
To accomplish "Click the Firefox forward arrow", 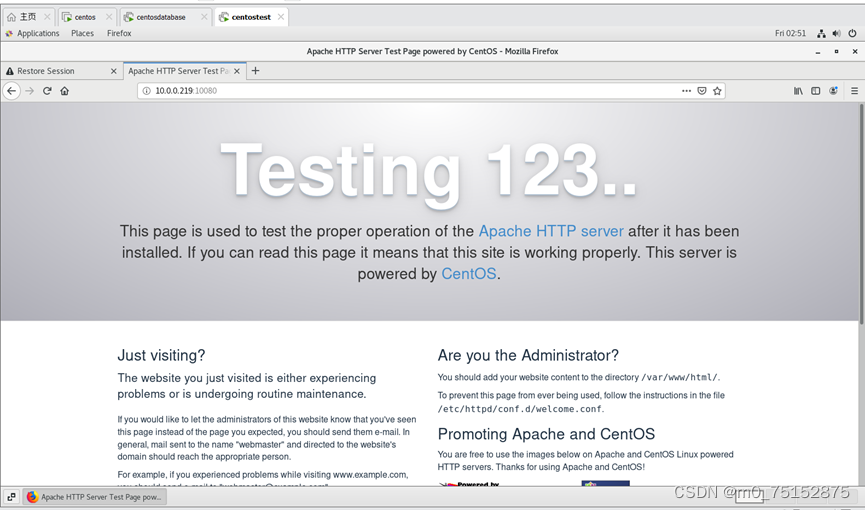I will coord(30,91).
